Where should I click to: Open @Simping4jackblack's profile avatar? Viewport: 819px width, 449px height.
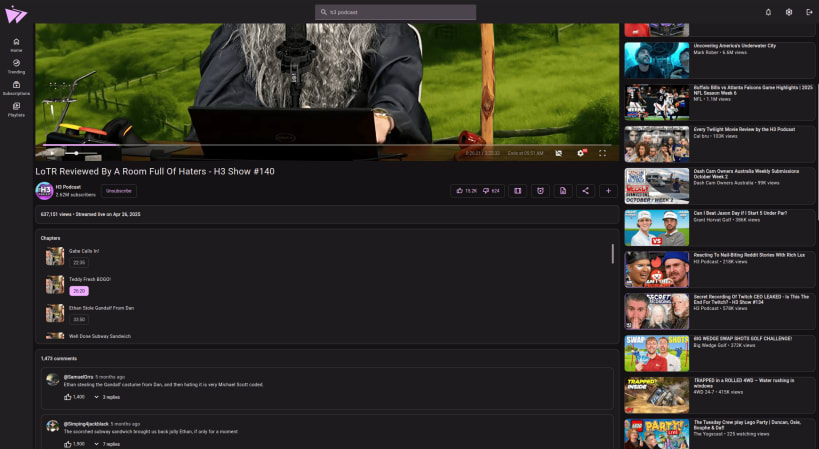52,426
